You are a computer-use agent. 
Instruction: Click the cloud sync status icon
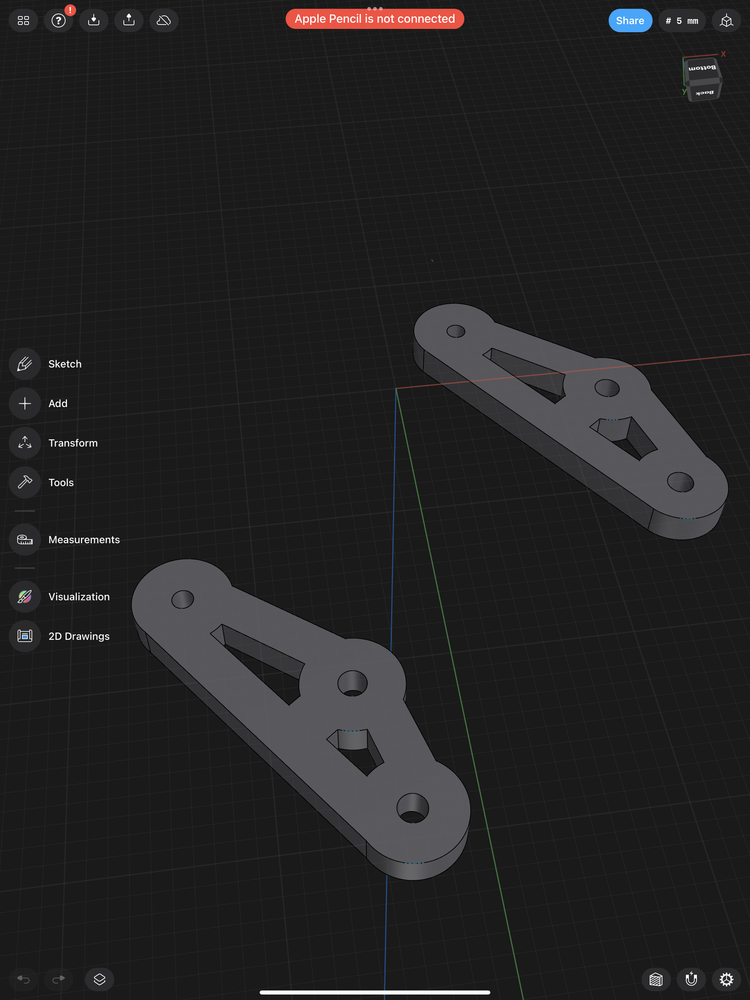point(163,20)
